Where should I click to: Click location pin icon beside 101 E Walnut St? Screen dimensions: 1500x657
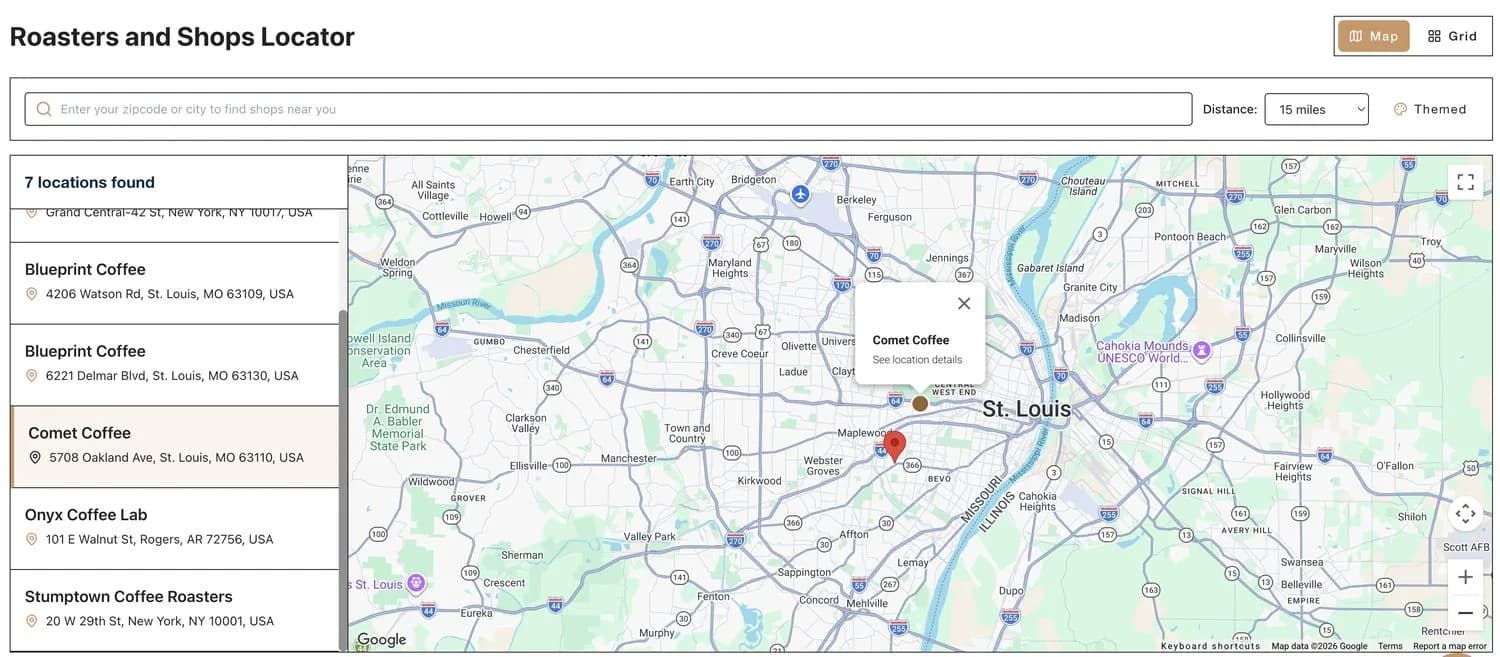tap(31, 540)
